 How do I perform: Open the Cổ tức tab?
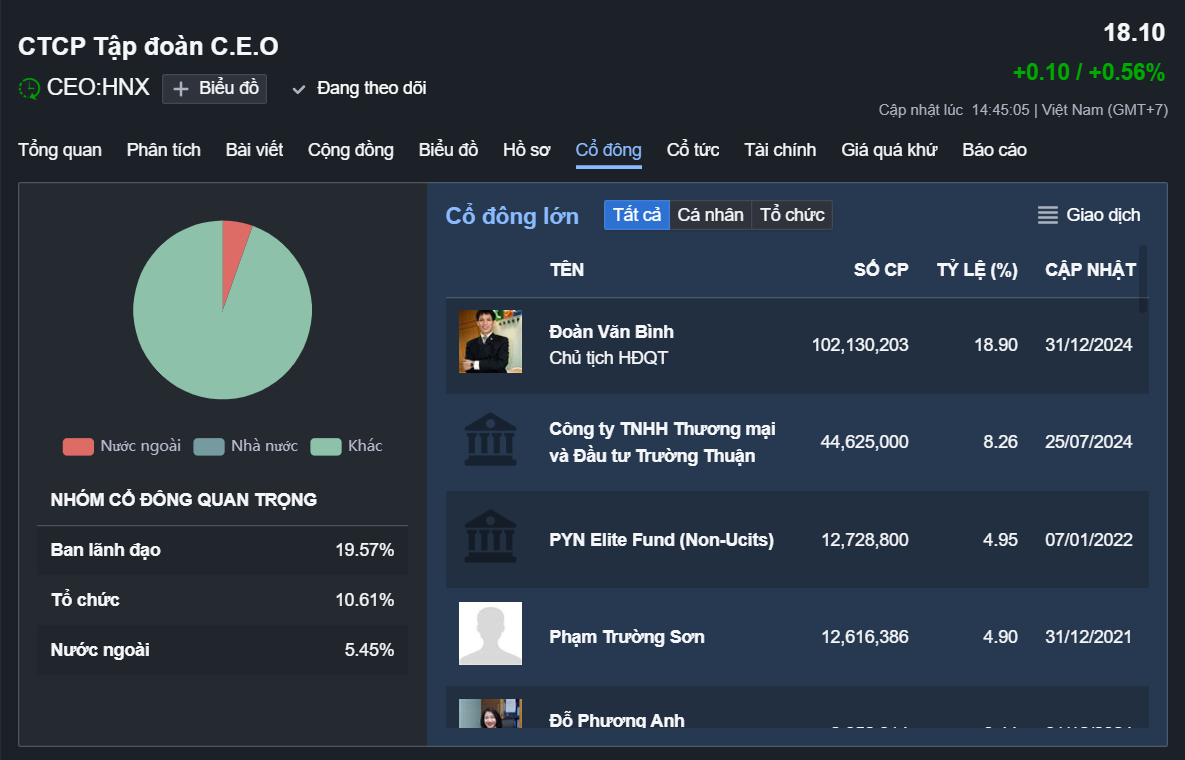(693, 150)
